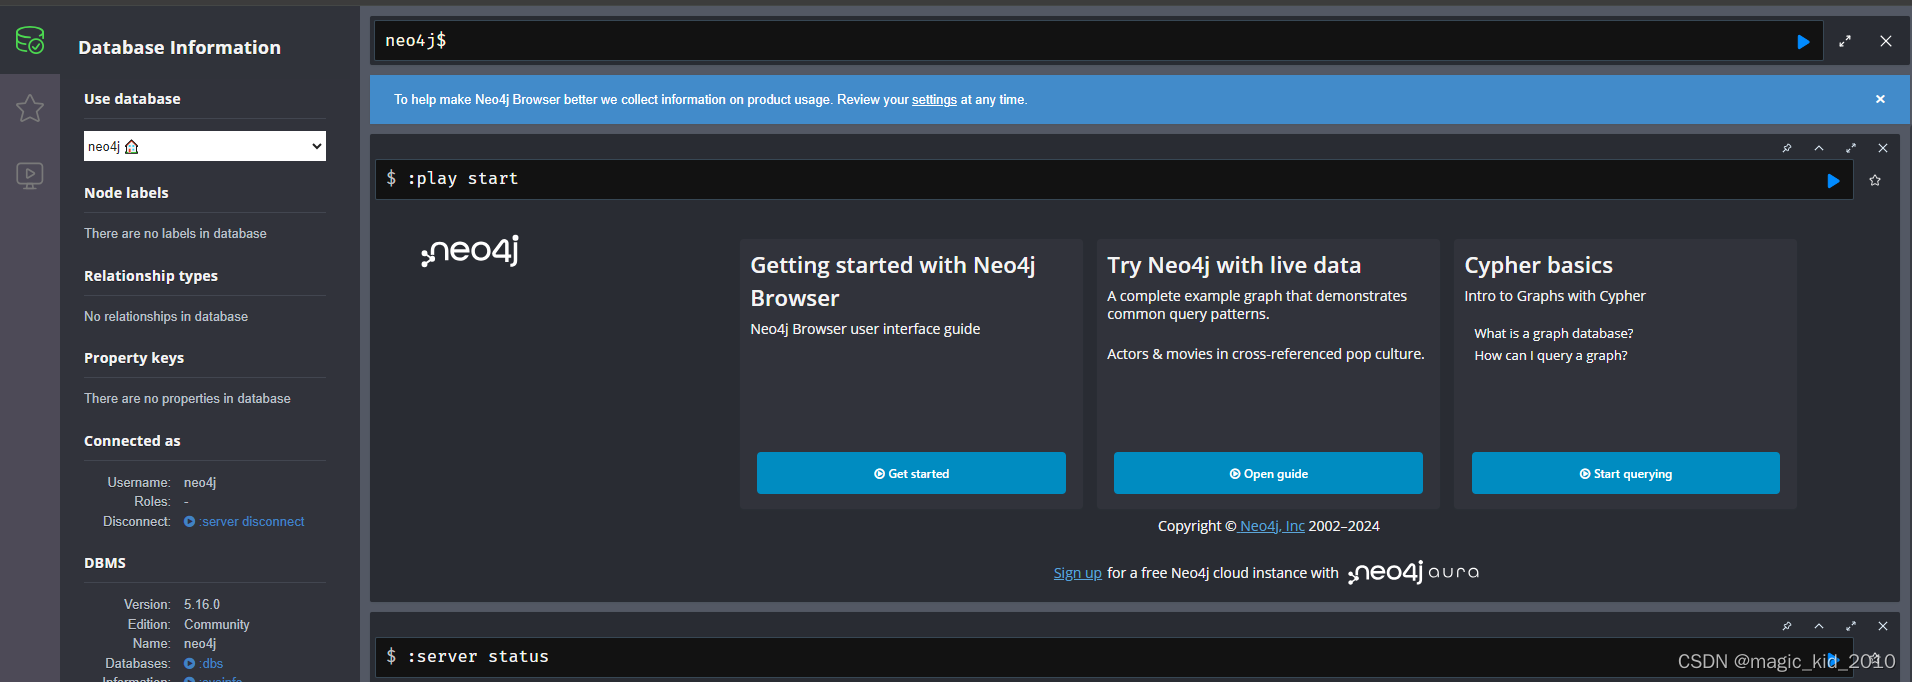This screenshot has width=1912, height=682.
Task: Click 'There are no properties in database' text
Action: click(187, 399)
